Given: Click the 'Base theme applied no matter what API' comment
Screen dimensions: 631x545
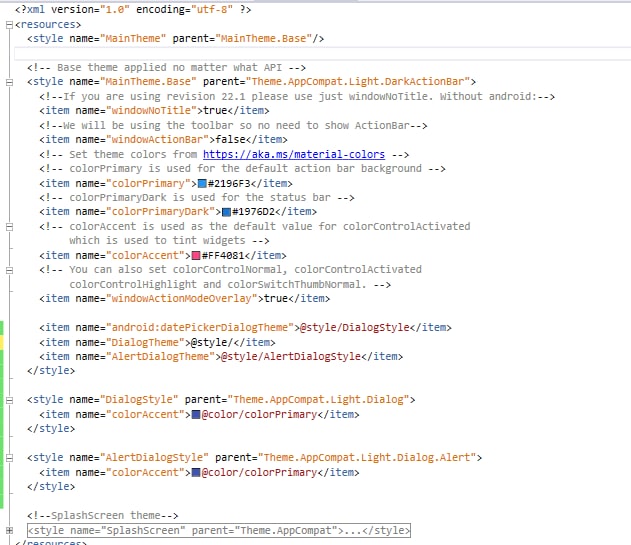Looking at the screenshot, I should coord(166,68).
